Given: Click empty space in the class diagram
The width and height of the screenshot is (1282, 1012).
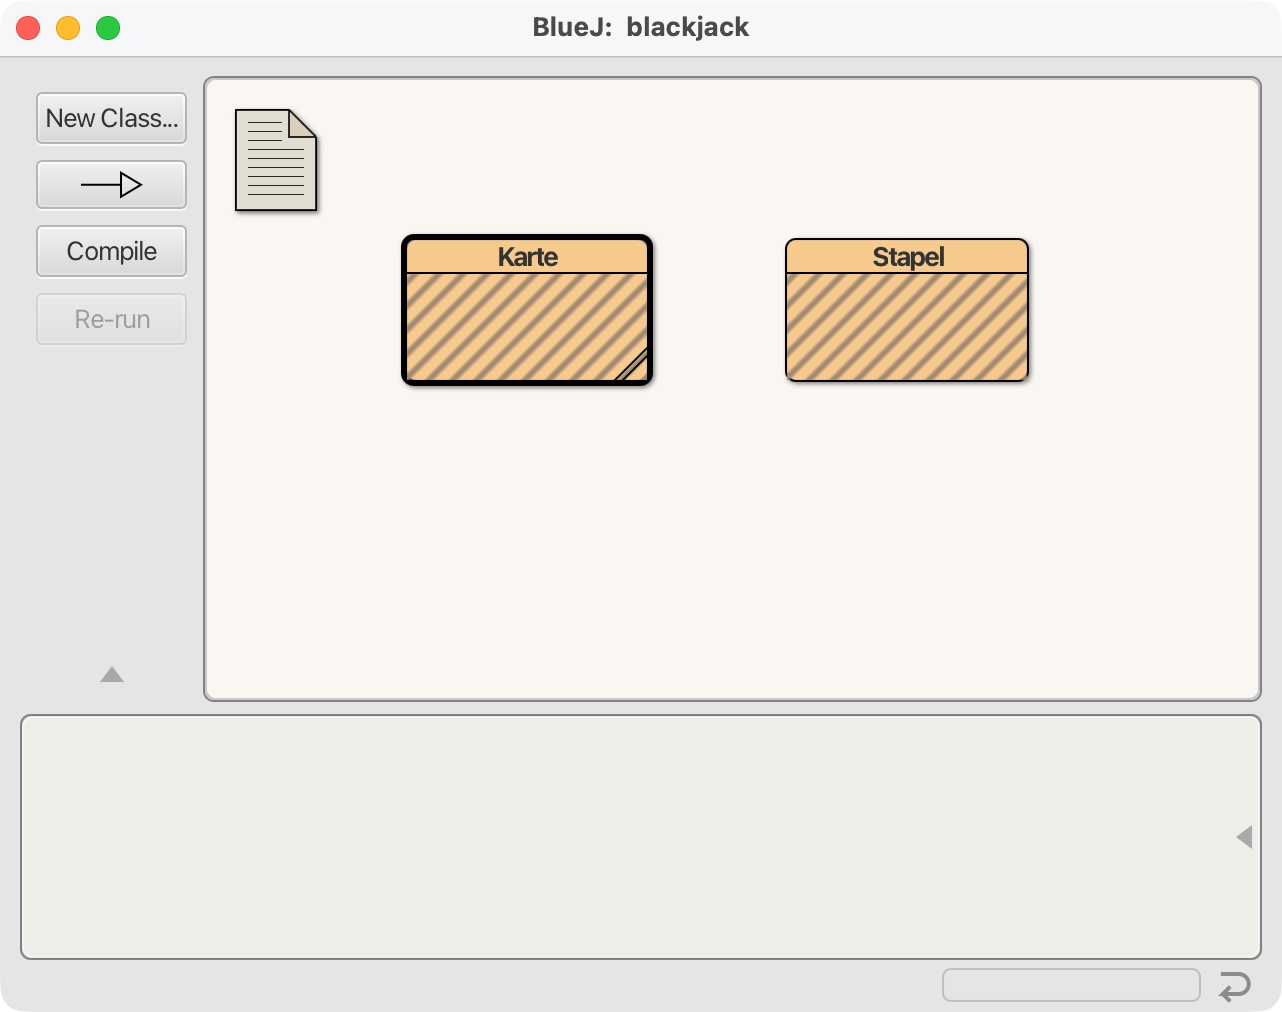Looking at the screenshot, I should pos(730,540).
